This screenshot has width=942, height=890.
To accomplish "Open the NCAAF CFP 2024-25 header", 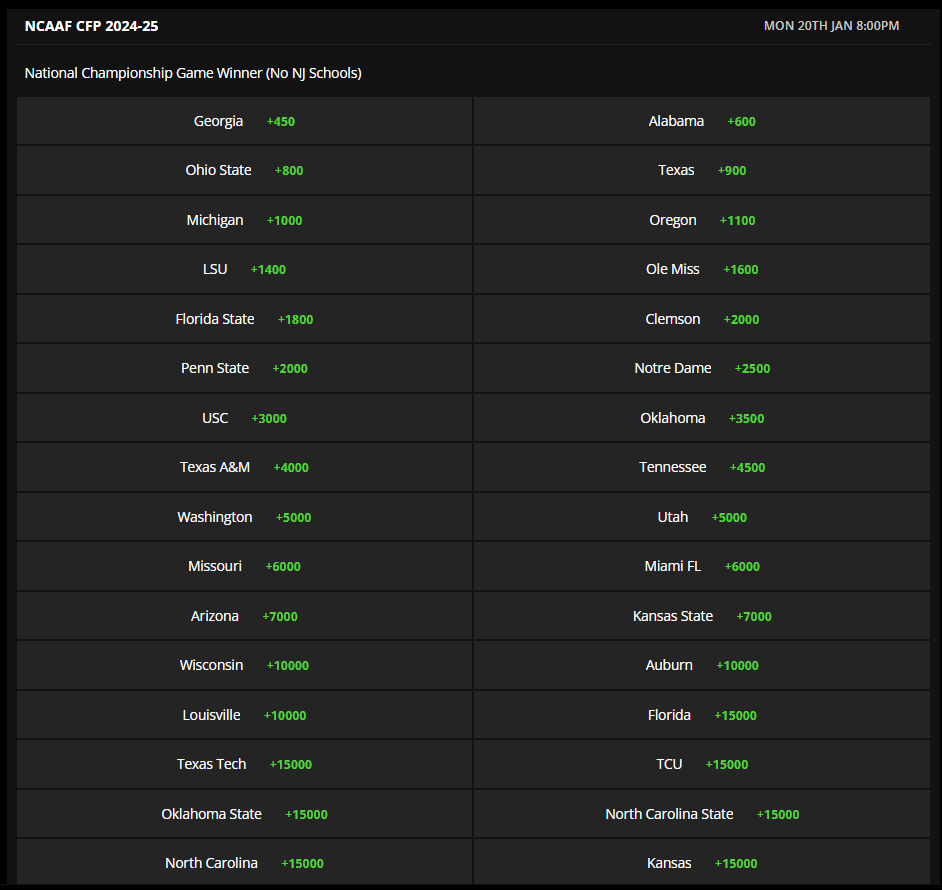I will coord(91,26).
